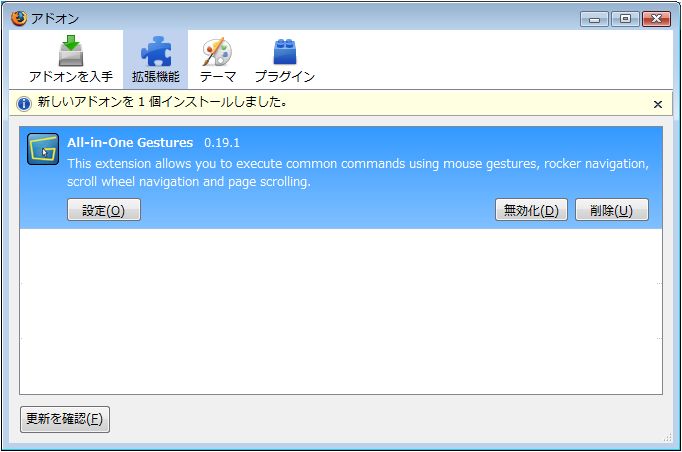Open 設定(O) options for All-in-One Gestures
This screenshot has width=682, height=452.
click(x=104, y=210)
